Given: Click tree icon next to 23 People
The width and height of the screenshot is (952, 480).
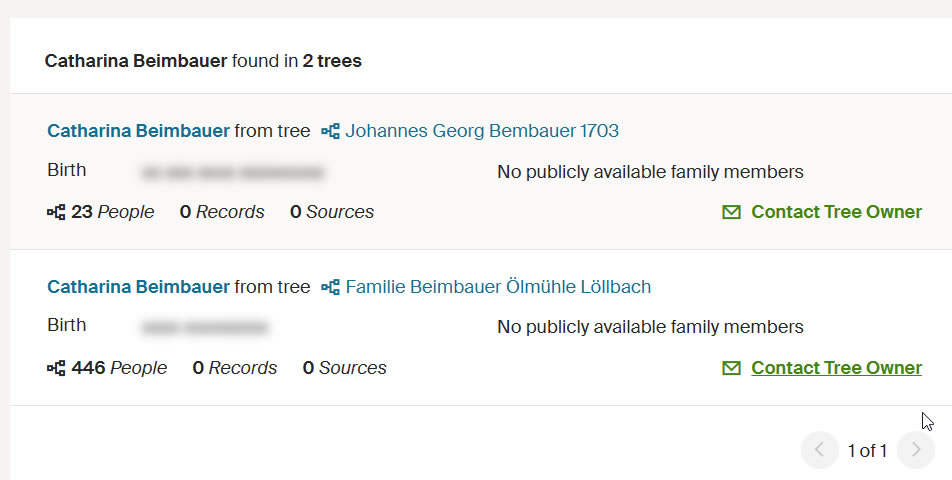Looking at the screenshot, I should (x=56, y=212).
